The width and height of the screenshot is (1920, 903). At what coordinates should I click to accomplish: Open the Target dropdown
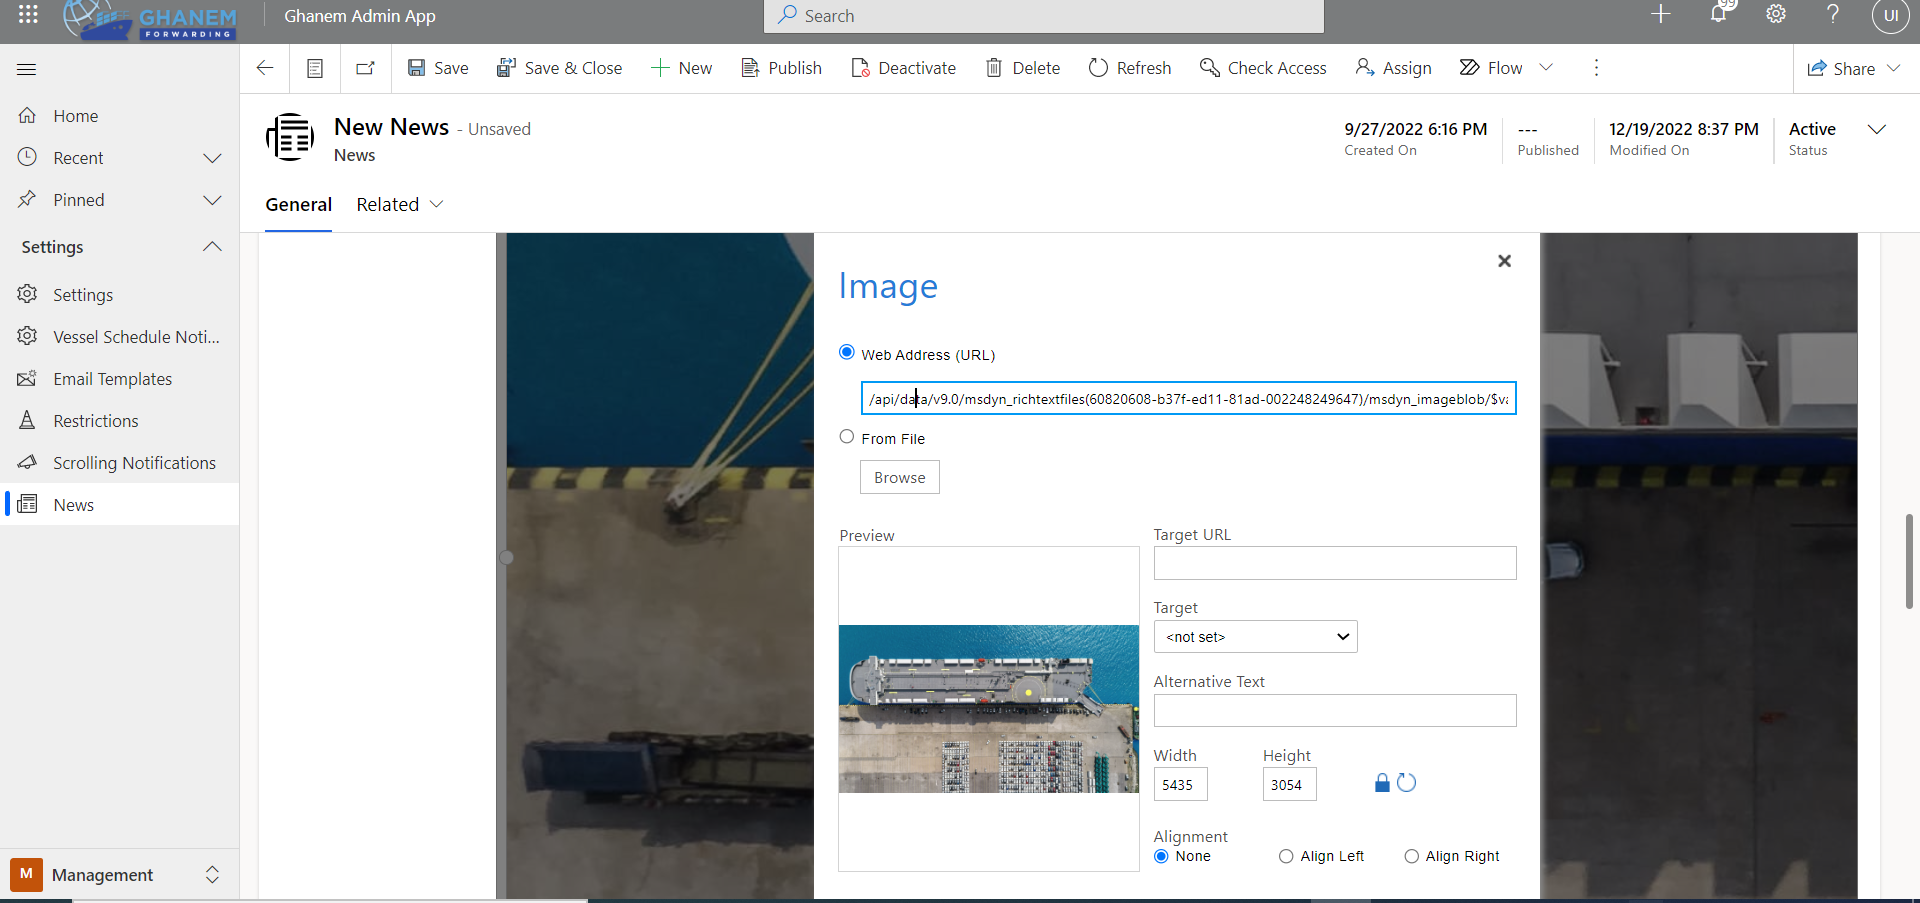tap(1255, 637)
